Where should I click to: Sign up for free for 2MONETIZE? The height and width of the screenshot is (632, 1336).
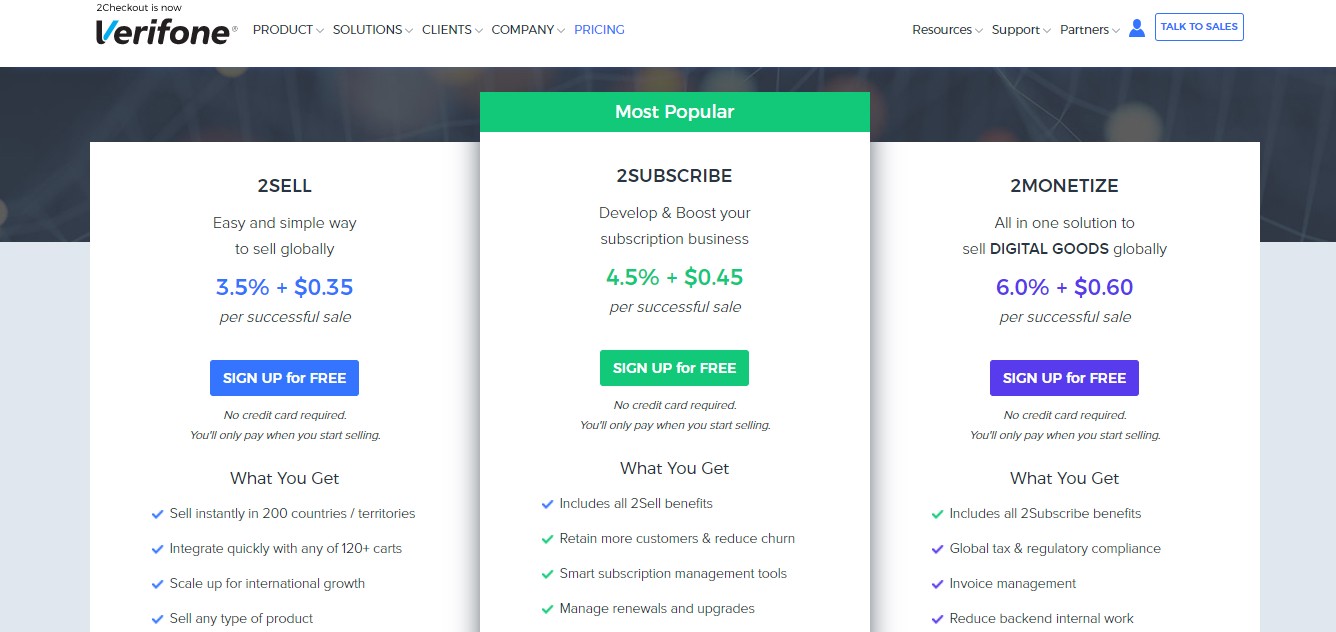pos(1064,378)
